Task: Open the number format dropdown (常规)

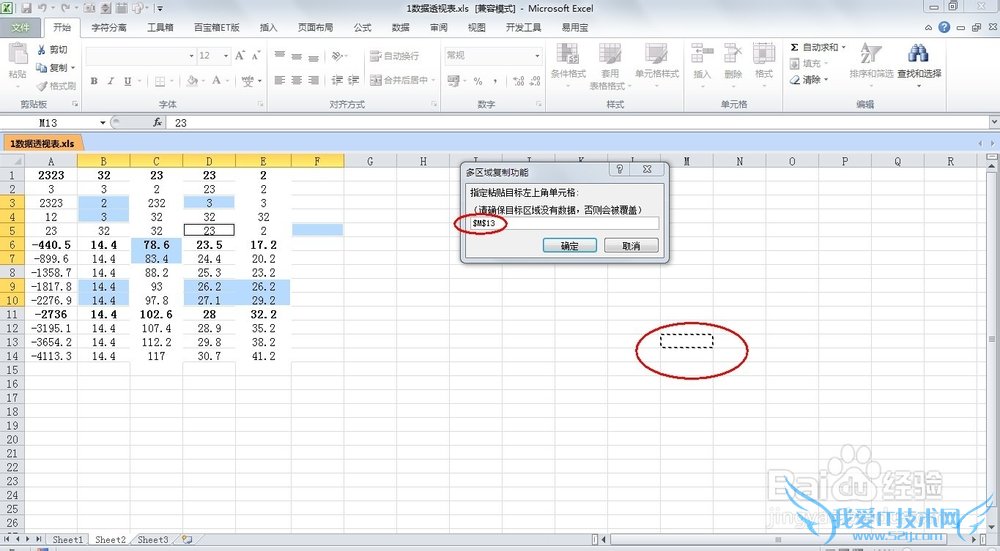Action: coord(537,55)
